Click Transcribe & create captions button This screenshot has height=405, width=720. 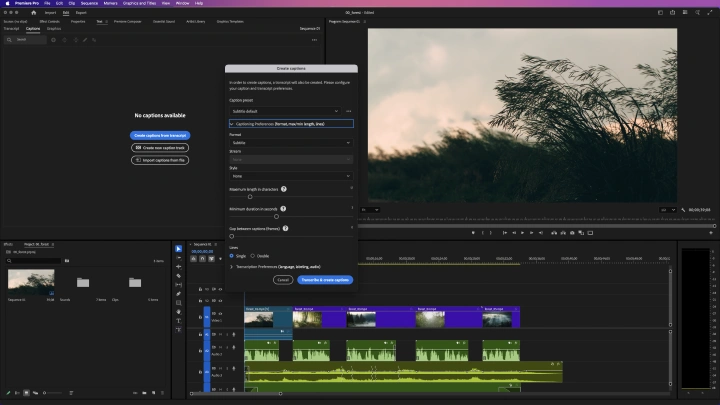click(x=325, y=280)
